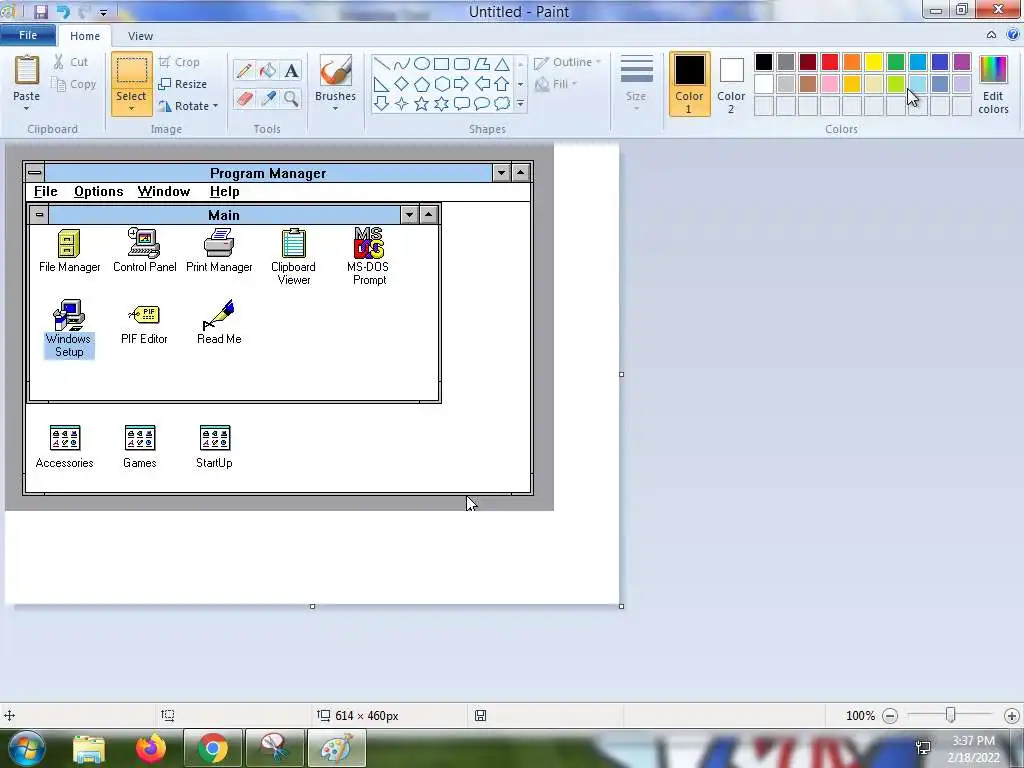Open Windows Explorer folder in taskbar
Image resolution: width=1024 pixels, height=768 pixels.
tap(89, 748)
